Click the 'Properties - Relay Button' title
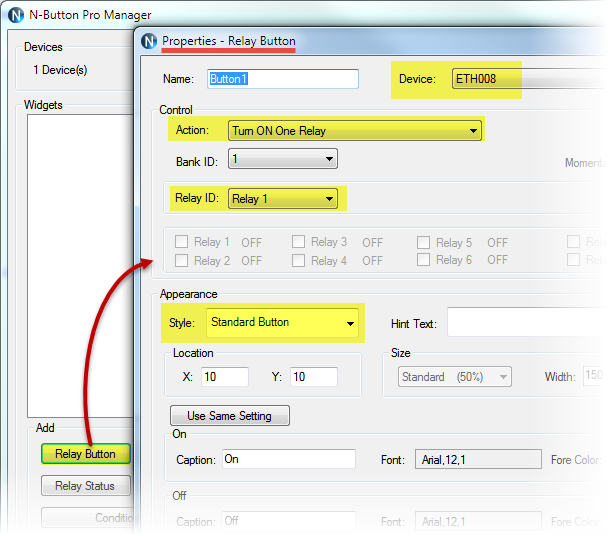The height and width of the screenshot is (536, 608). [x=229, y=41]
